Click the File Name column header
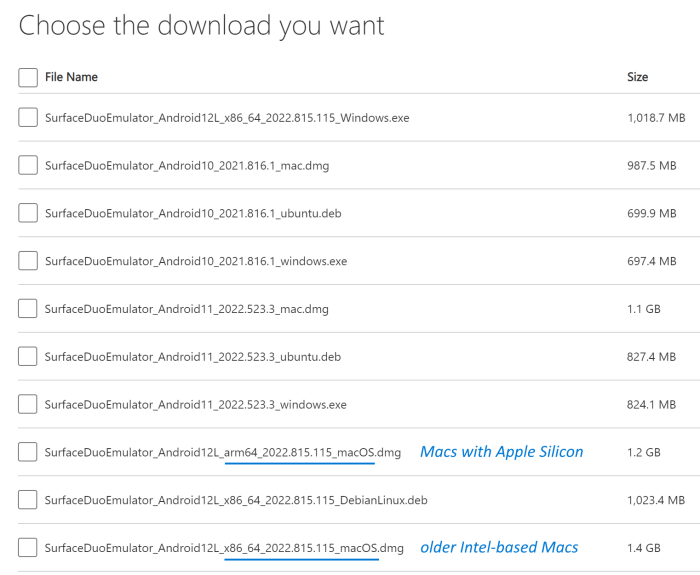The image size is (700, 575). 71,77
